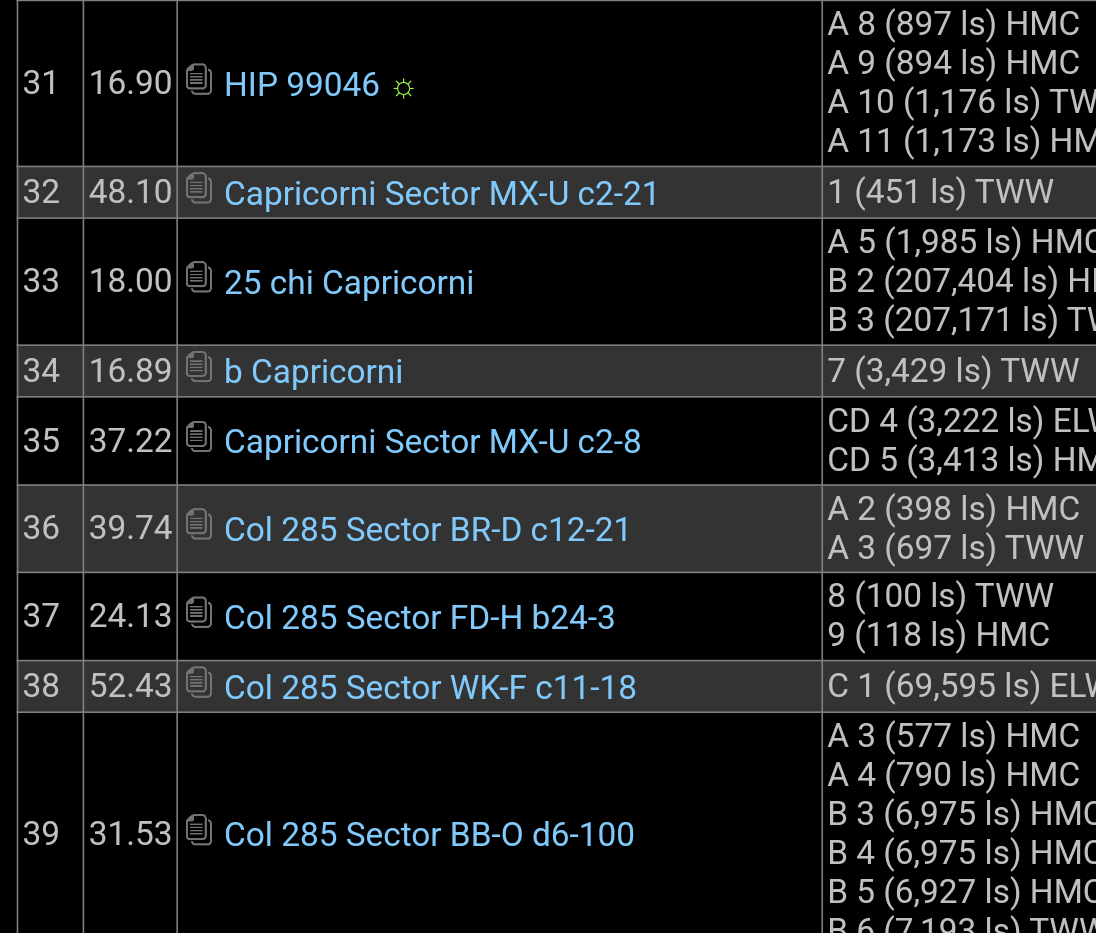Copy Capricorni Sector MX-U c2-8 name icon
Image resolution: width=1096 pixels, height=933 pixels.
coord(199,437)
